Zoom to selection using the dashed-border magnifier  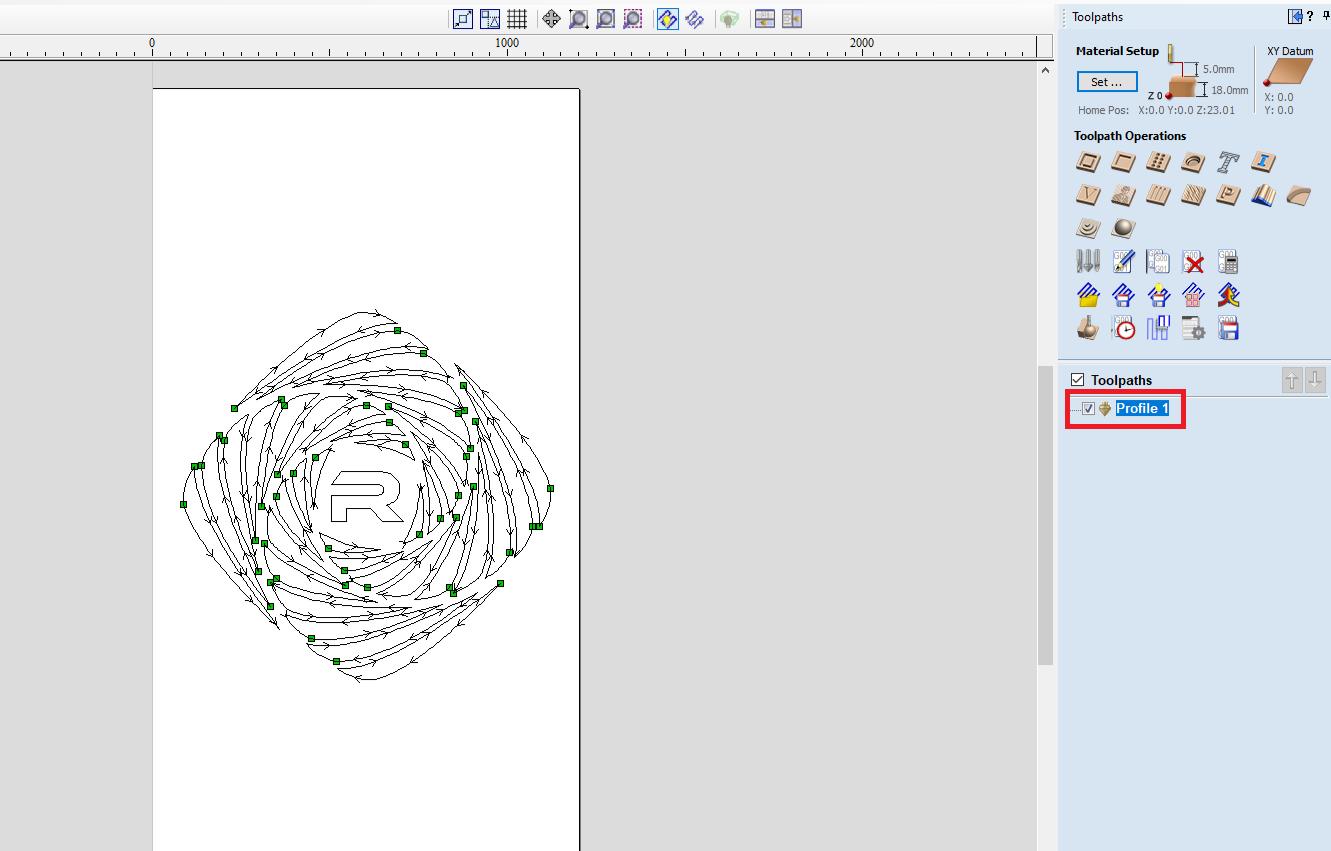pos(632,19)
